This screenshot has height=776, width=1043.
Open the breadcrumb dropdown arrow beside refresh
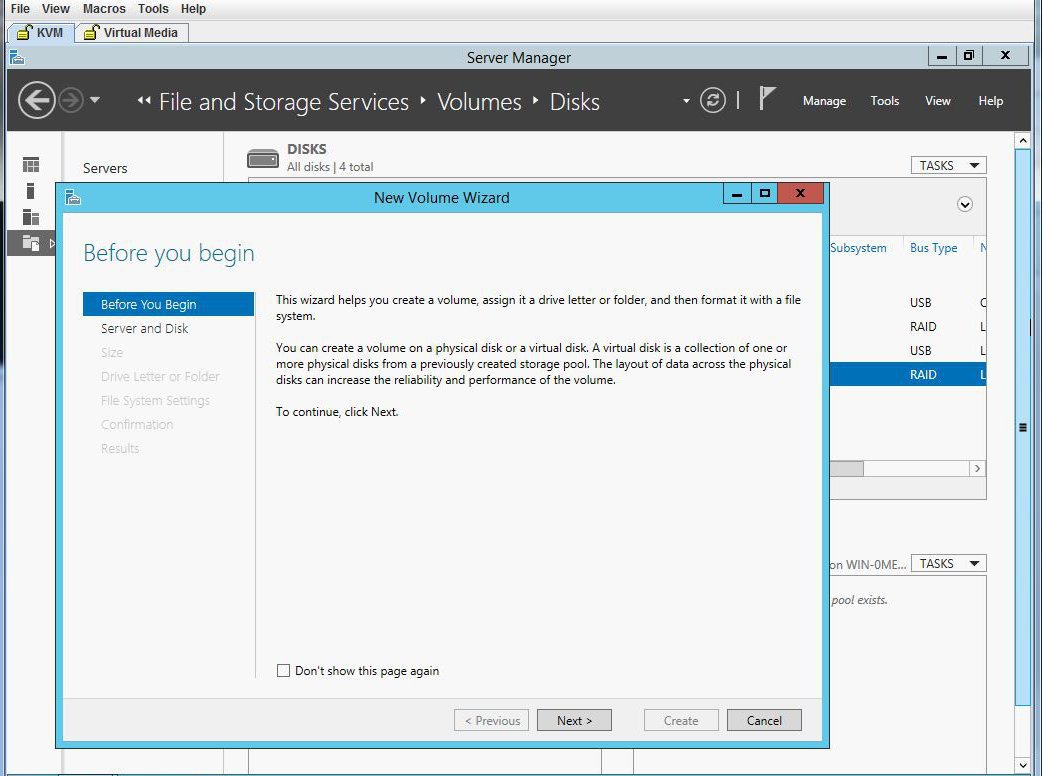(x=686, y=101)
